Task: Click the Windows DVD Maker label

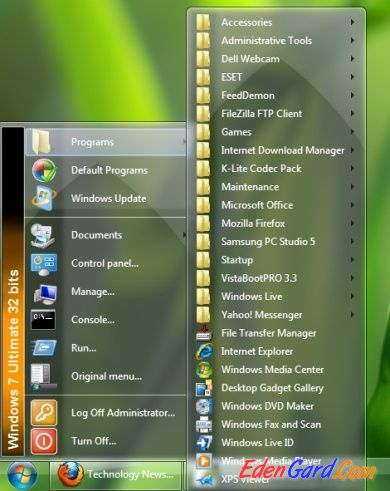Action: [x=267, y=406]
